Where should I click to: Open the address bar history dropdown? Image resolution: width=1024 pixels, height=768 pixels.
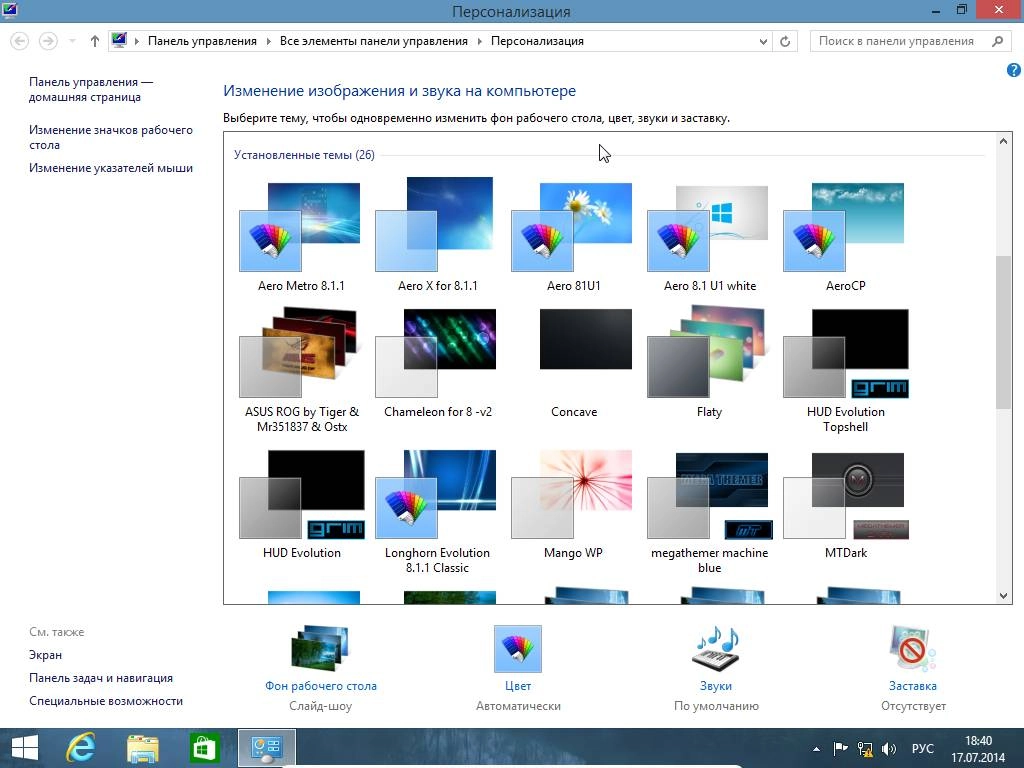tap(763, 41)
